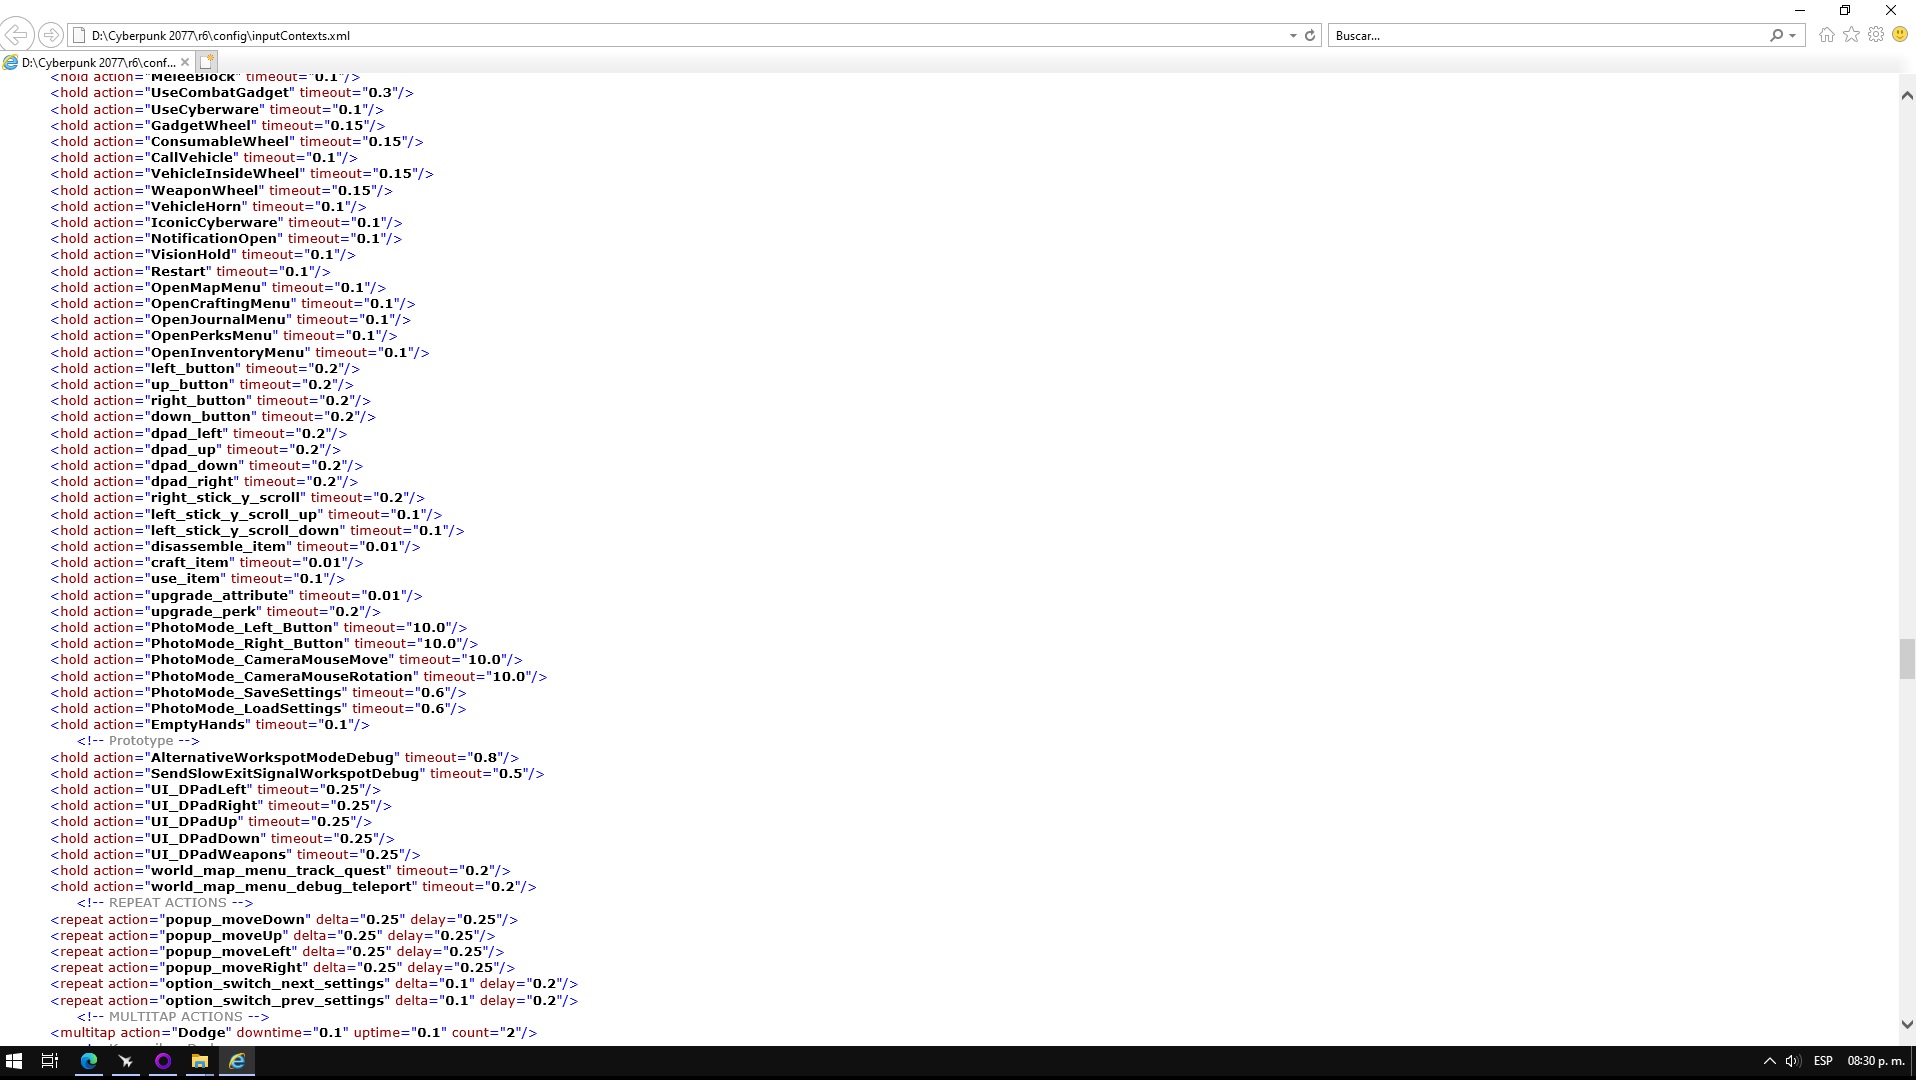Click the scrollbar down arrow
1916x1080 pixels.
pos(1906,1024)
